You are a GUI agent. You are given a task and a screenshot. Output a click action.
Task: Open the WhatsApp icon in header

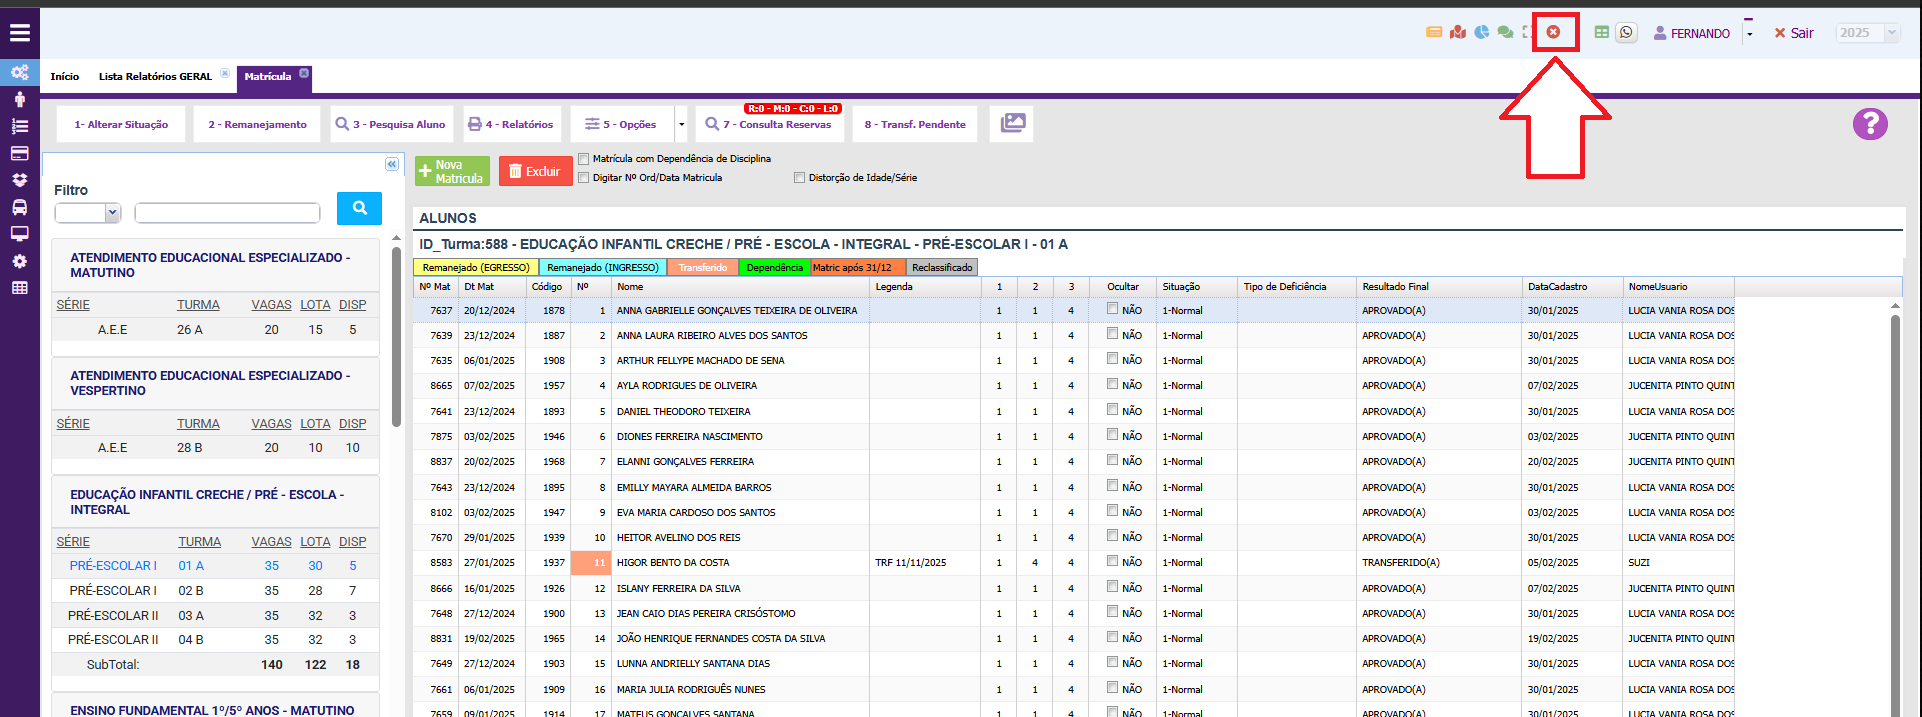pos(1626,33)
